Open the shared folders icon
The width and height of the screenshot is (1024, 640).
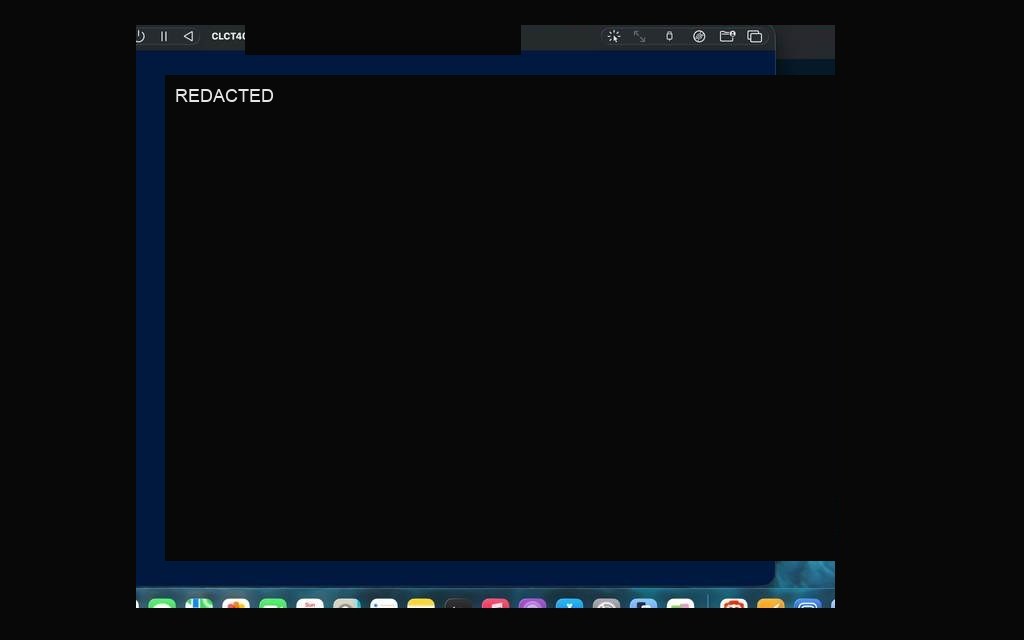[727, 37]
